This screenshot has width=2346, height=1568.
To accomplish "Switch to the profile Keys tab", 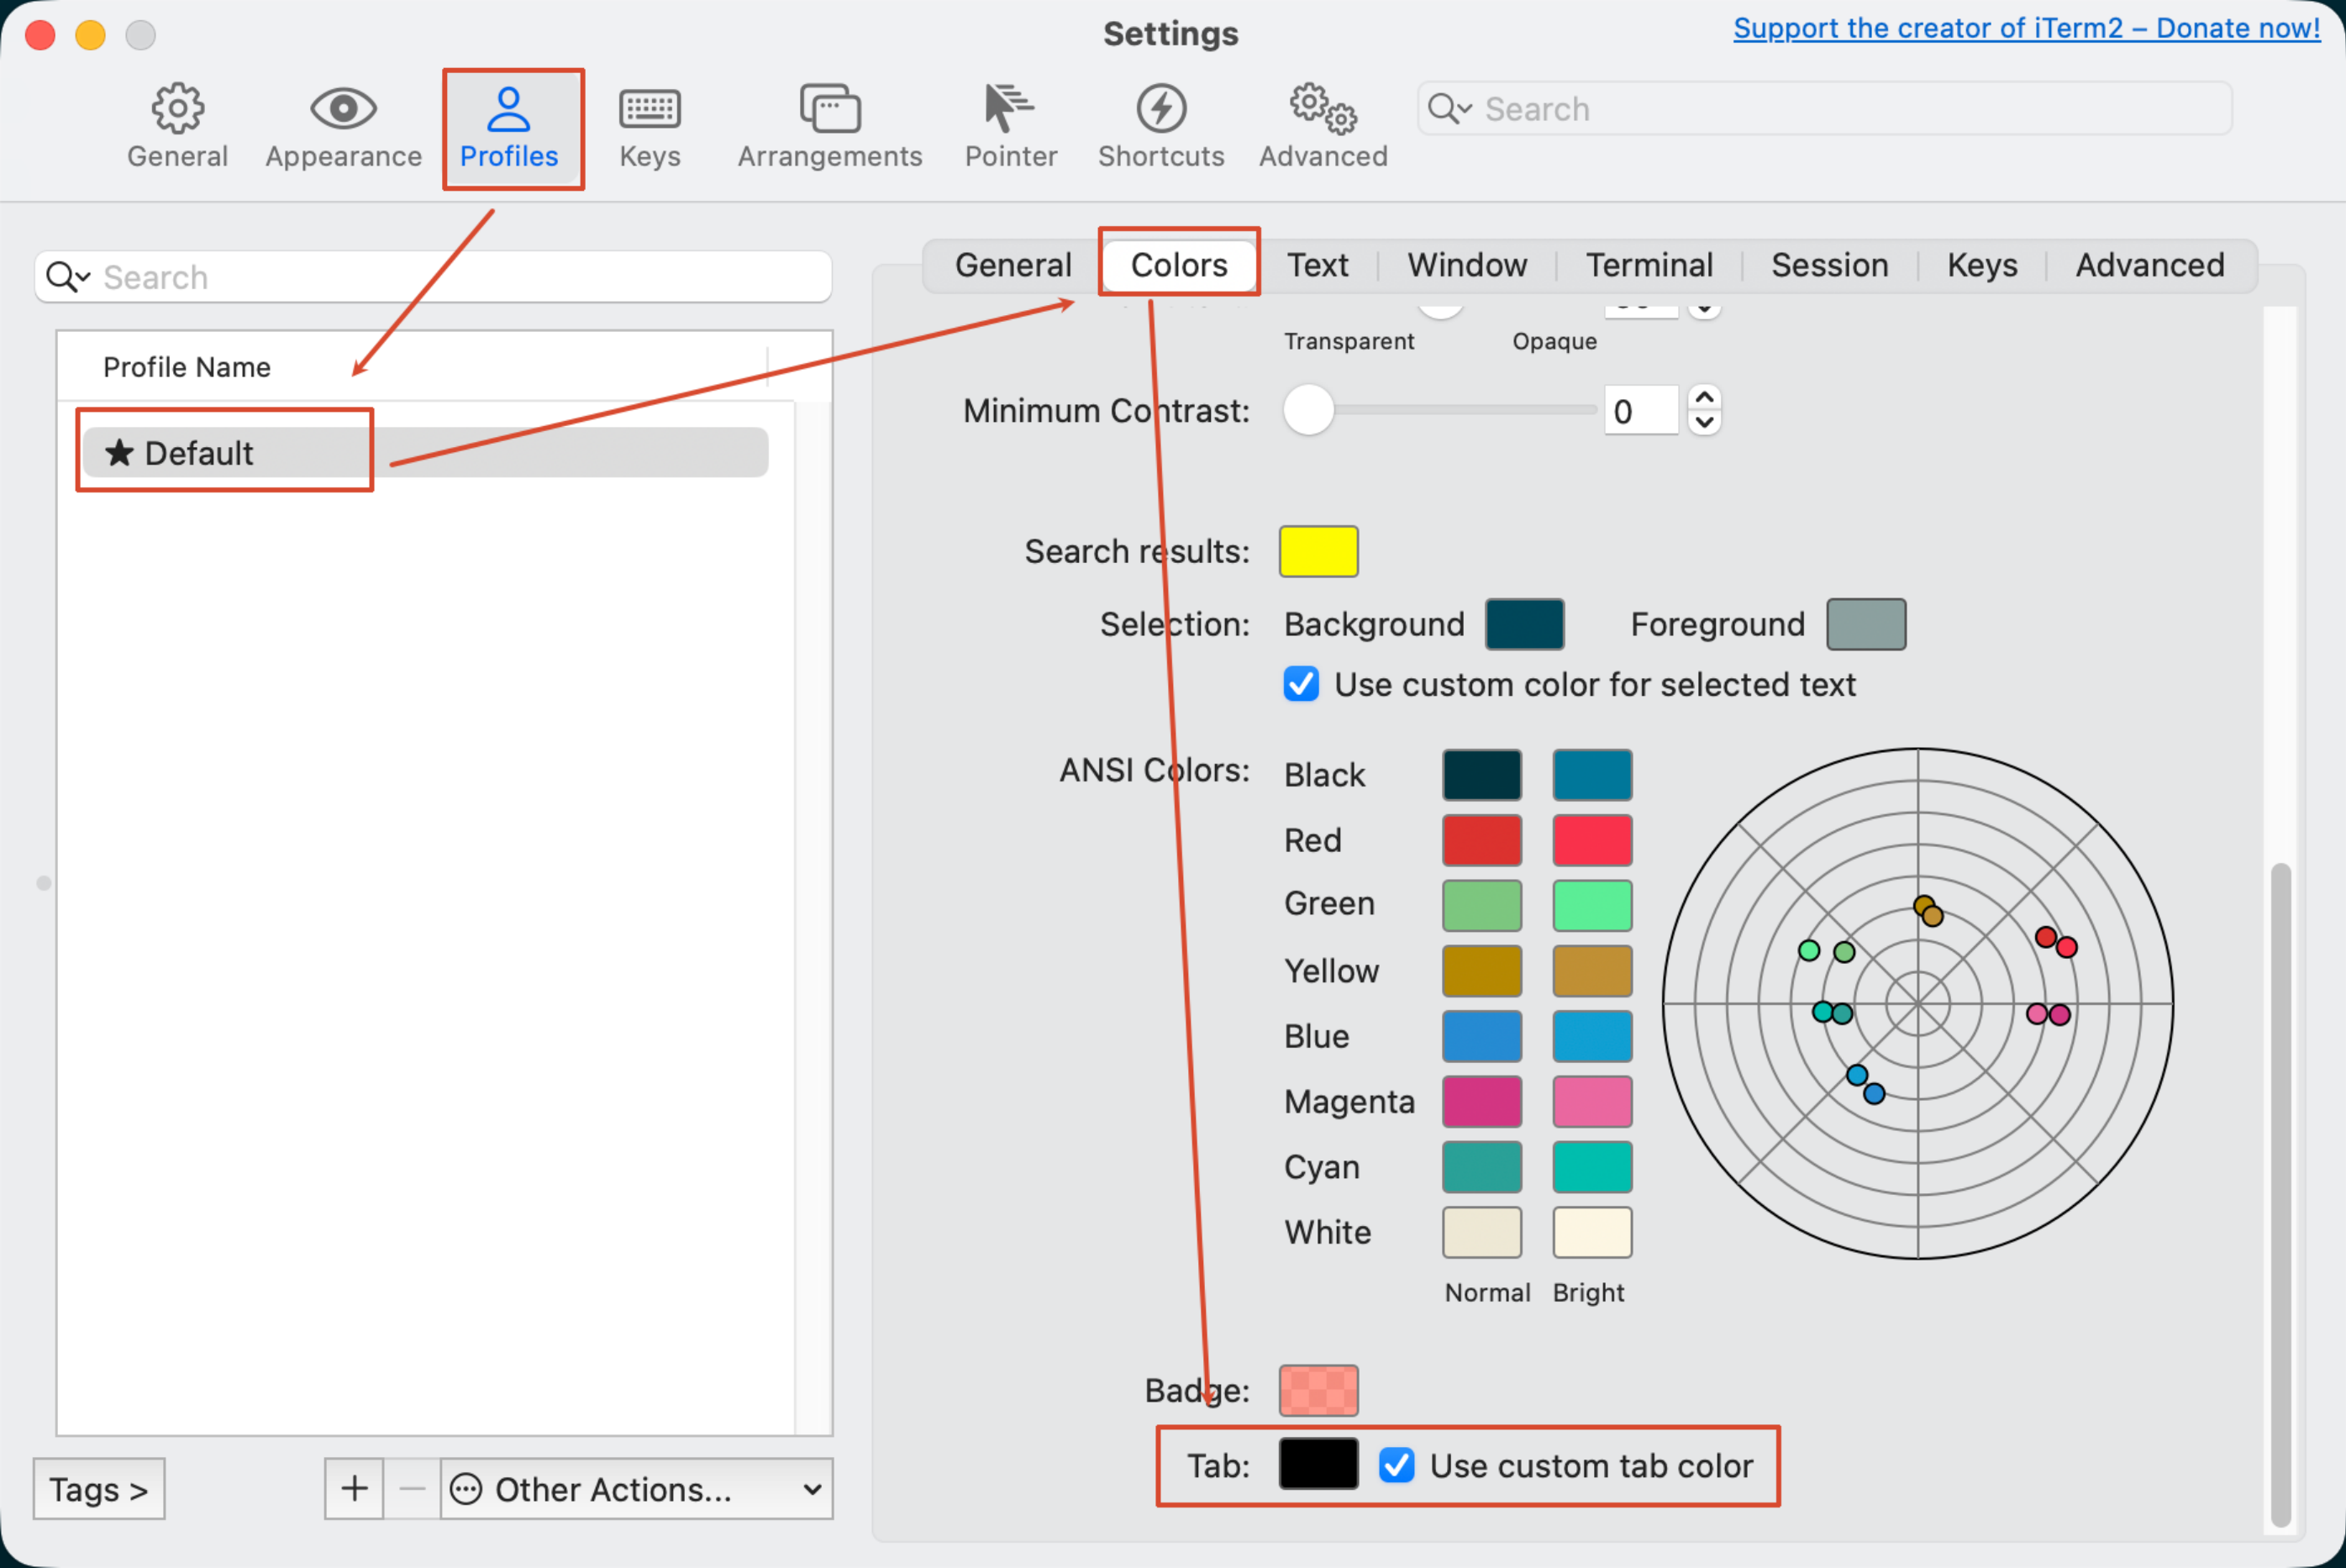I will (x=1981, y=265).
